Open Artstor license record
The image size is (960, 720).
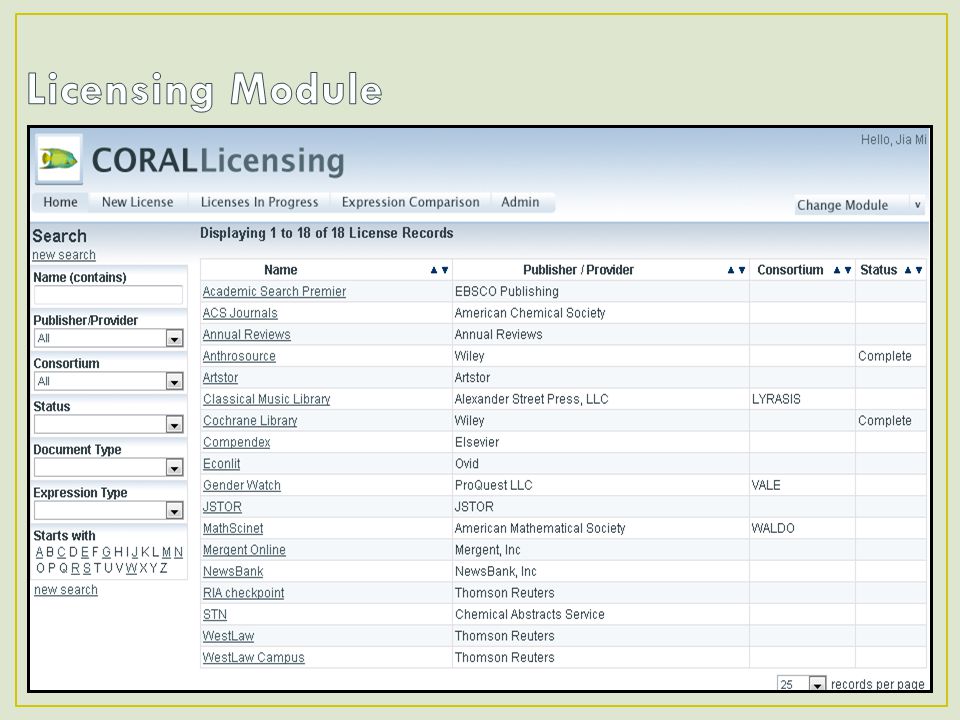(220, 377)
